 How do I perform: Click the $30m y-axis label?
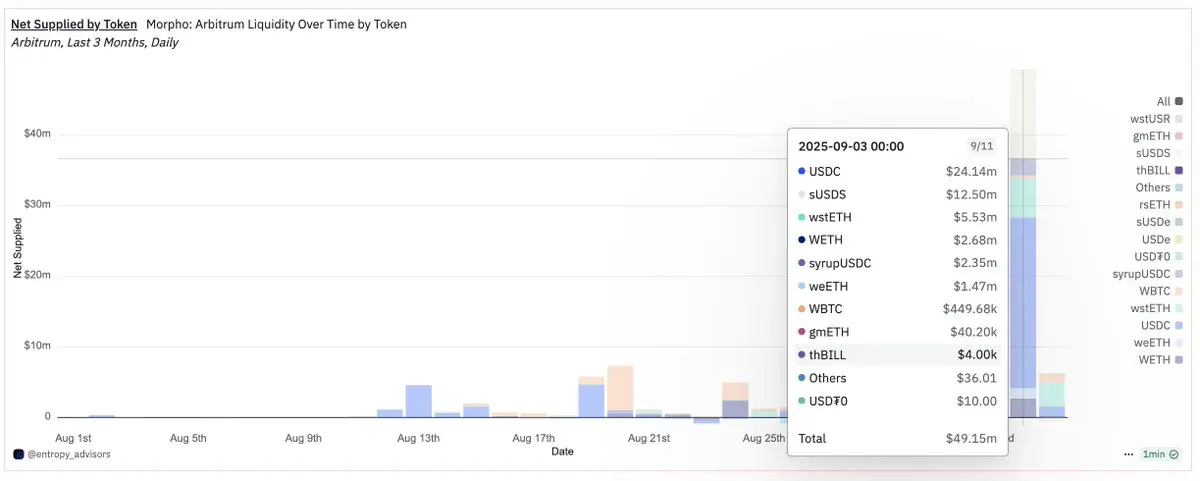coord(37,205)
